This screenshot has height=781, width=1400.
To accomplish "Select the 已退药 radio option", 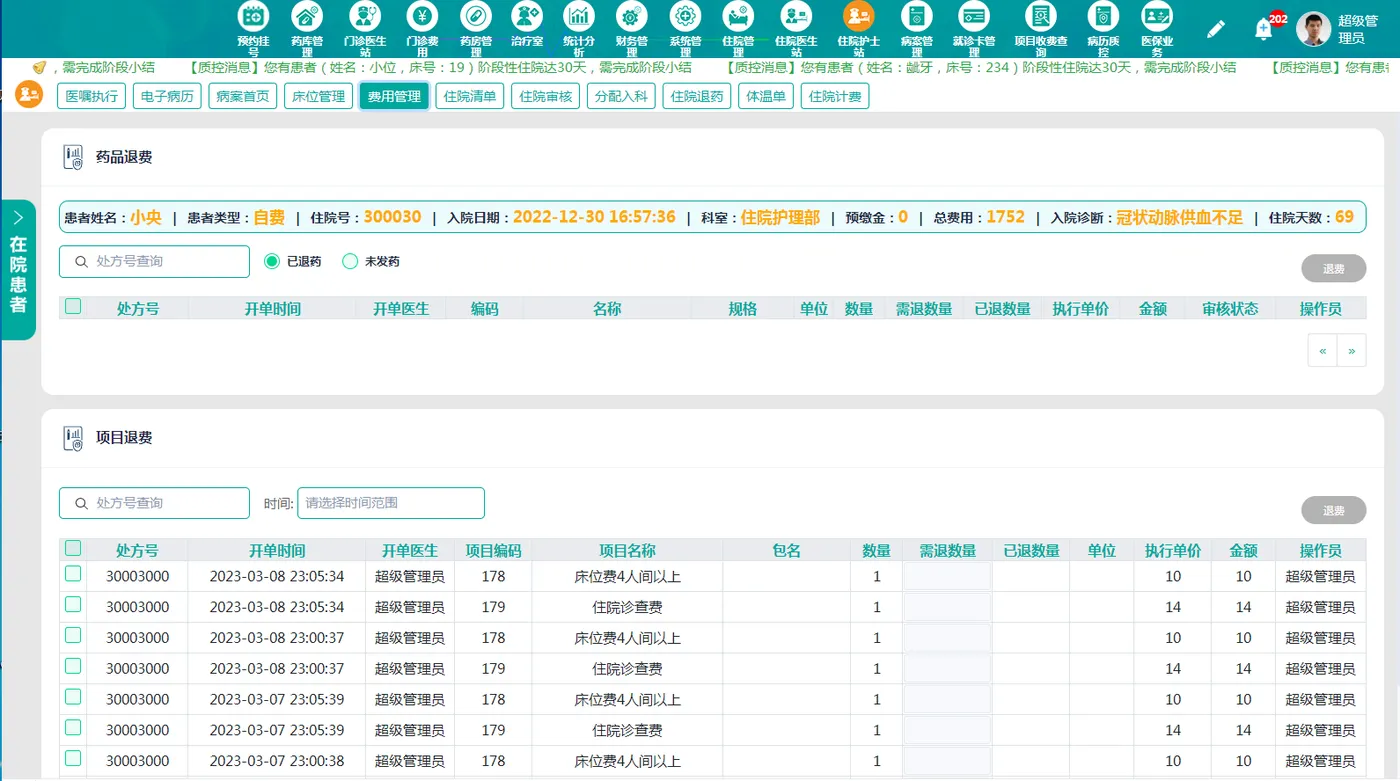I will 272,261.
